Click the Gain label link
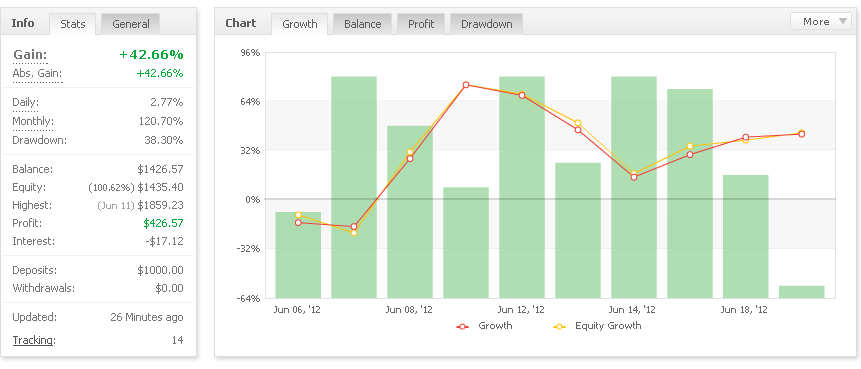The image size is (861, 369). click(x=30, y=55)
